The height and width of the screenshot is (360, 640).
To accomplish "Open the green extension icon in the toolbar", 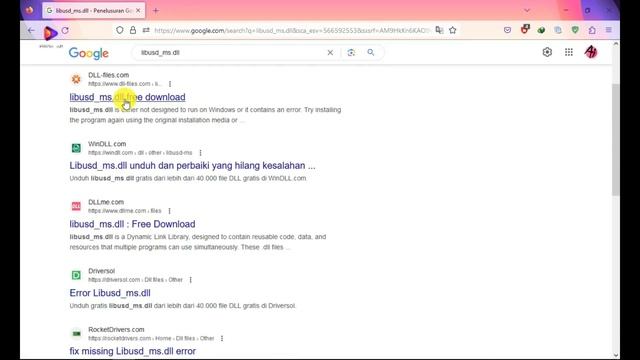I will point(541,30).
